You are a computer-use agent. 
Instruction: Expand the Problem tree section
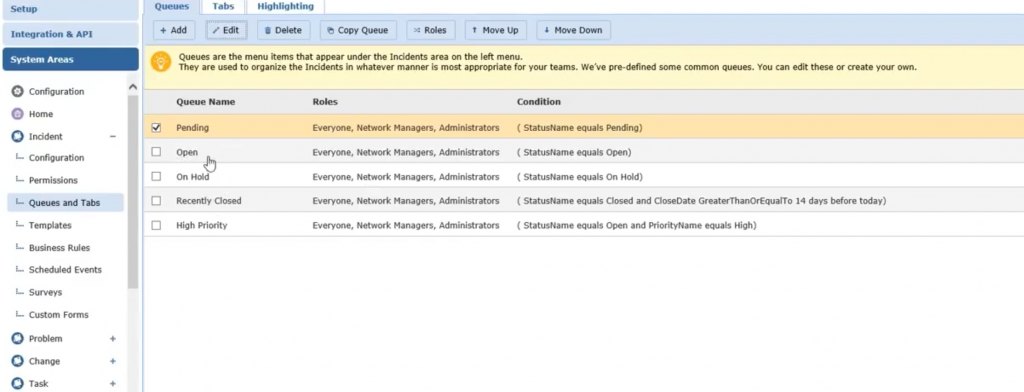pyautogui.click(x=112, y=338)
